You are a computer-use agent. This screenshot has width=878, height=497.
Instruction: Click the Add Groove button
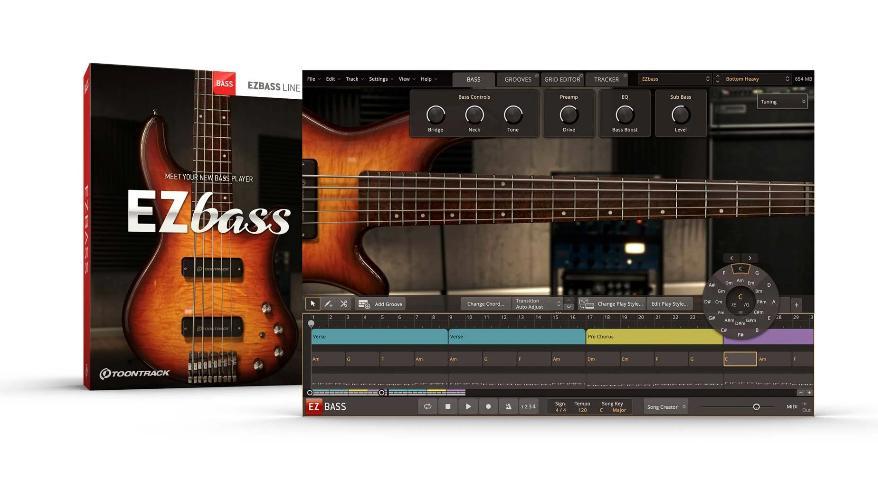tap(382, 304)
